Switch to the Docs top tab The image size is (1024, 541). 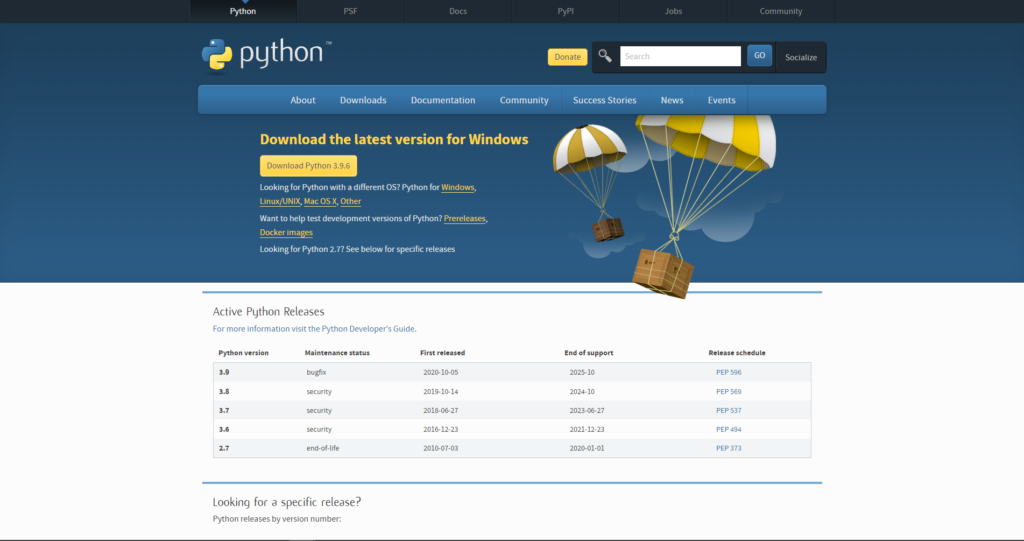coord(458,11)
